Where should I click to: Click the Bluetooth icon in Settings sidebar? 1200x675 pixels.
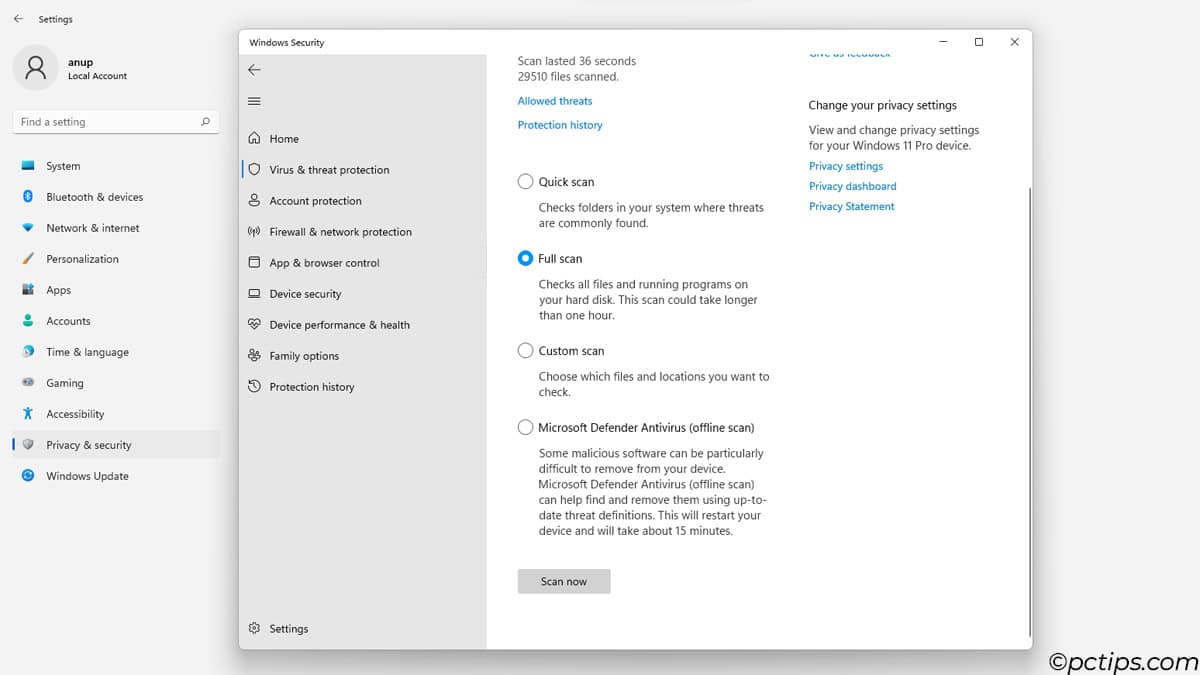(28, 197)
